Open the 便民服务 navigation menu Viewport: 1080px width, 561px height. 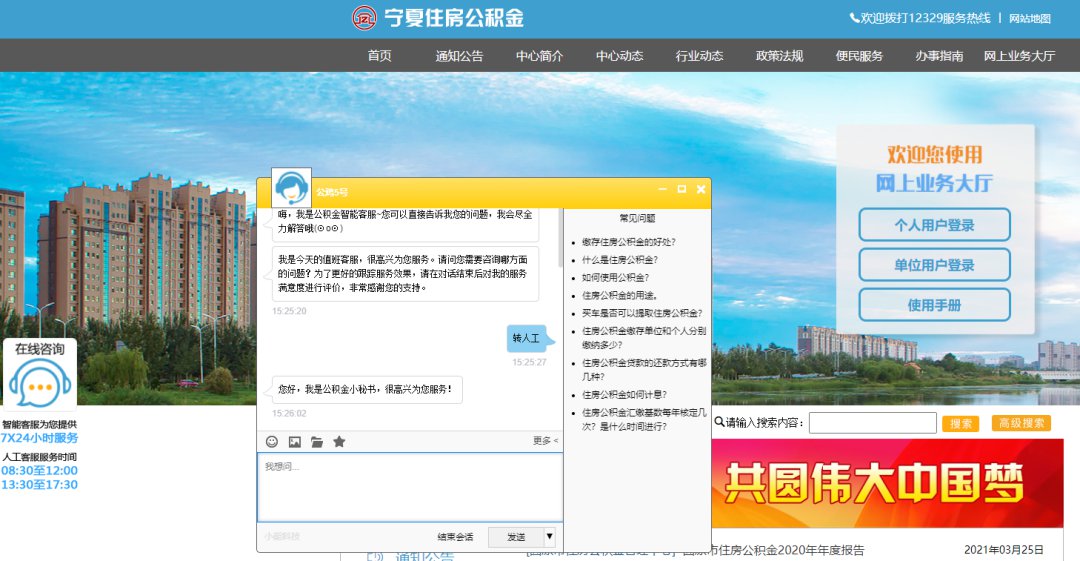(x=859, y=56)
